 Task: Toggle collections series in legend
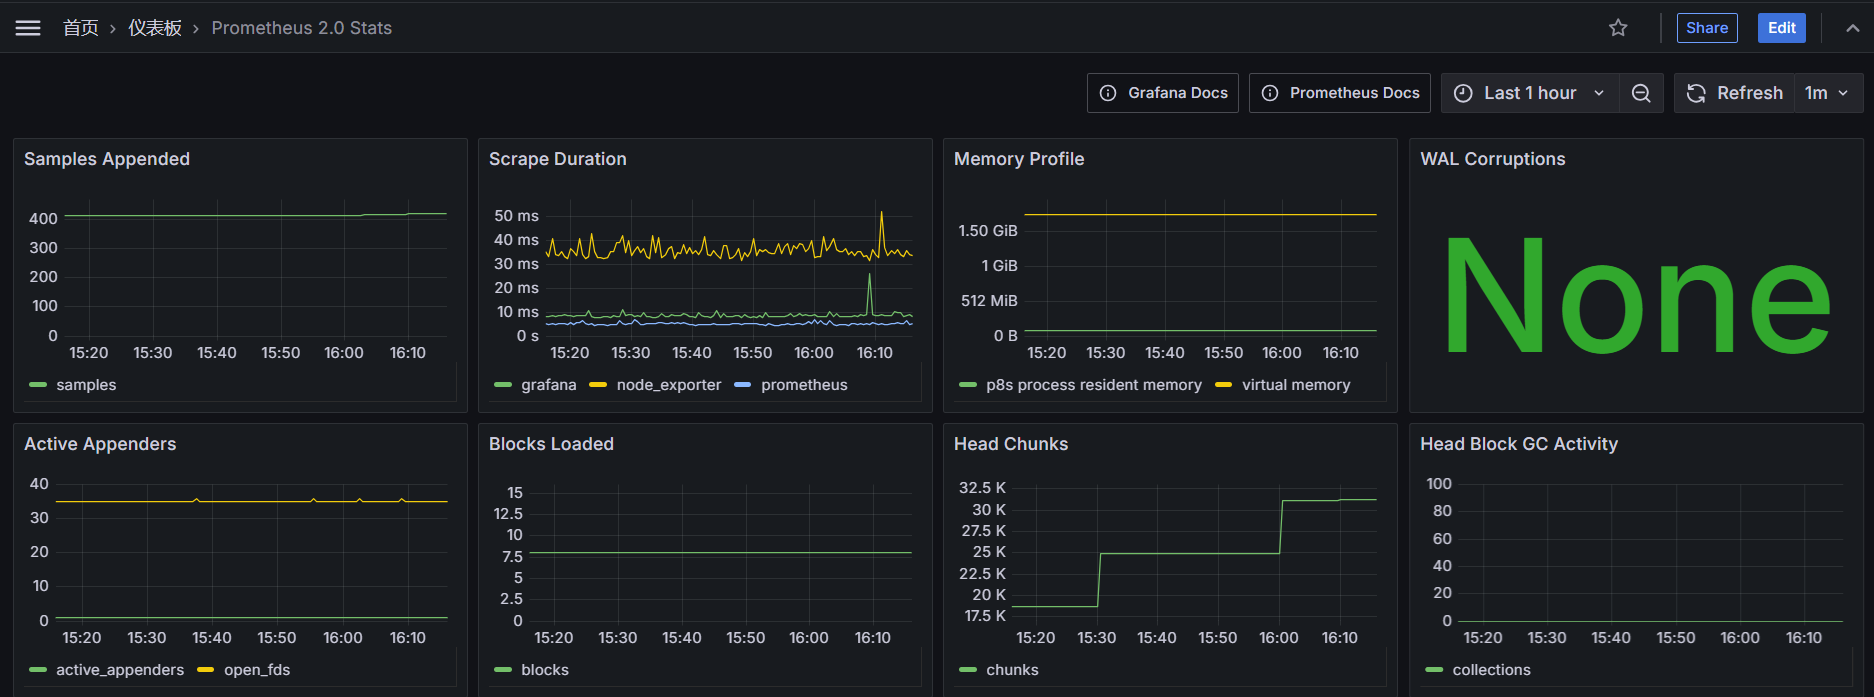[x=1491, y=670]
